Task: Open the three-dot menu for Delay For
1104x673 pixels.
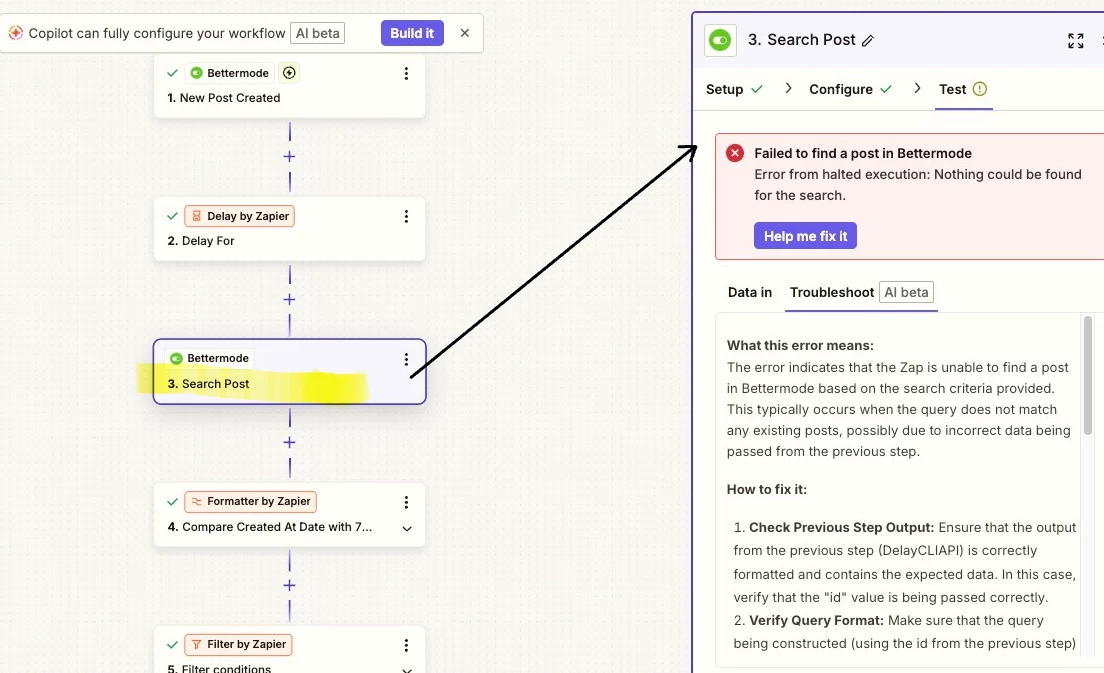Action: coord(406,216)
